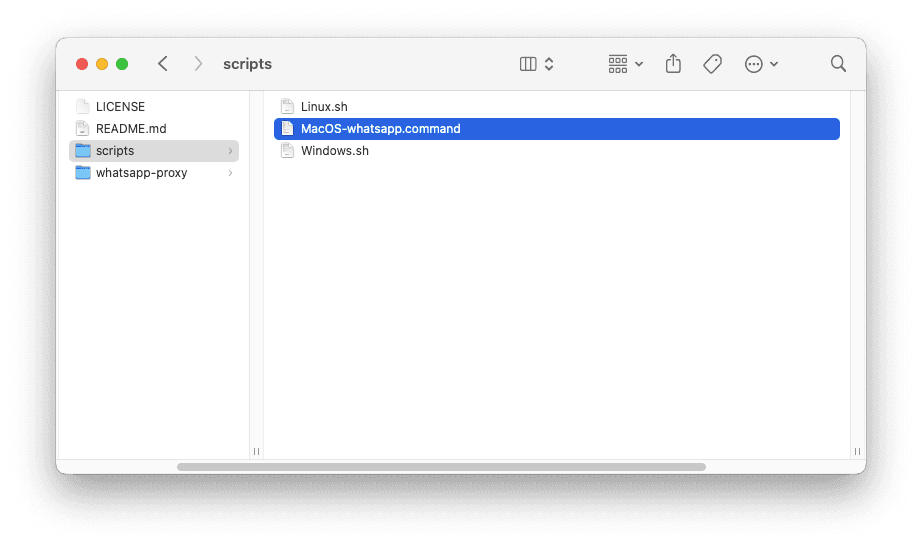Select MacOS-whatsapp.command file name

click(380, 129)
